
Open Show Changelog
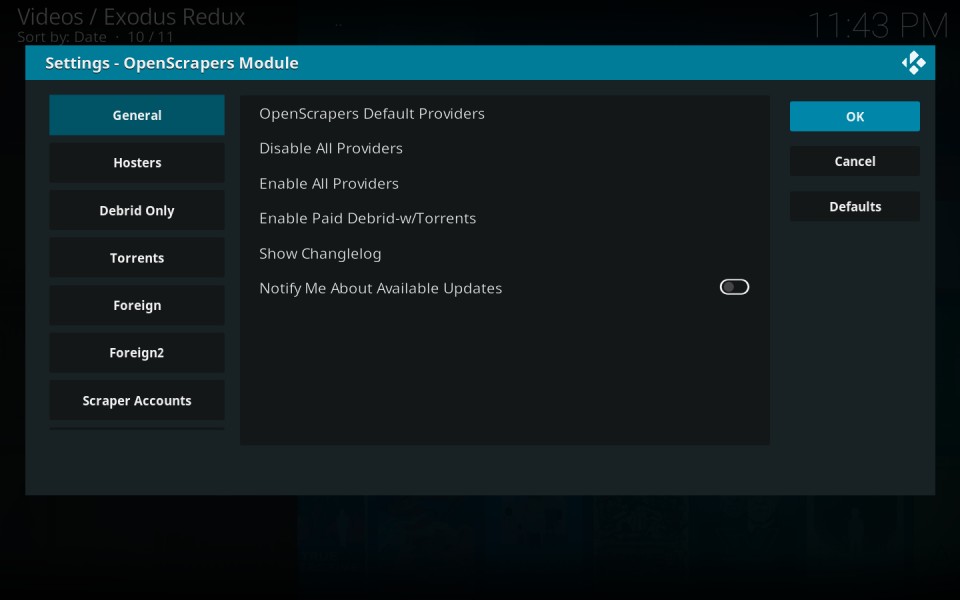(x=504, y=253)
